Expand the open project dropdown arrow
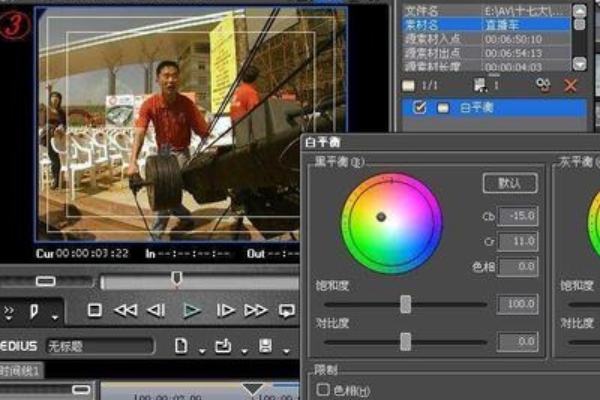Viewport: 600px width, 400px height. (245, 350)
